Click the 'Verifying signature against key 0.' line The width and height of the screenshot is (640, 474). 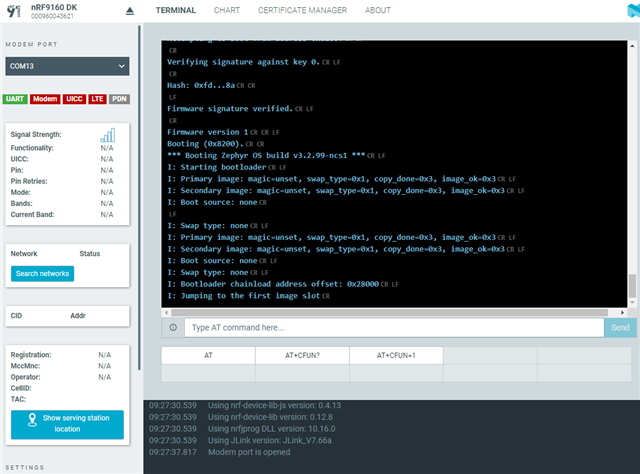point(243,62)
